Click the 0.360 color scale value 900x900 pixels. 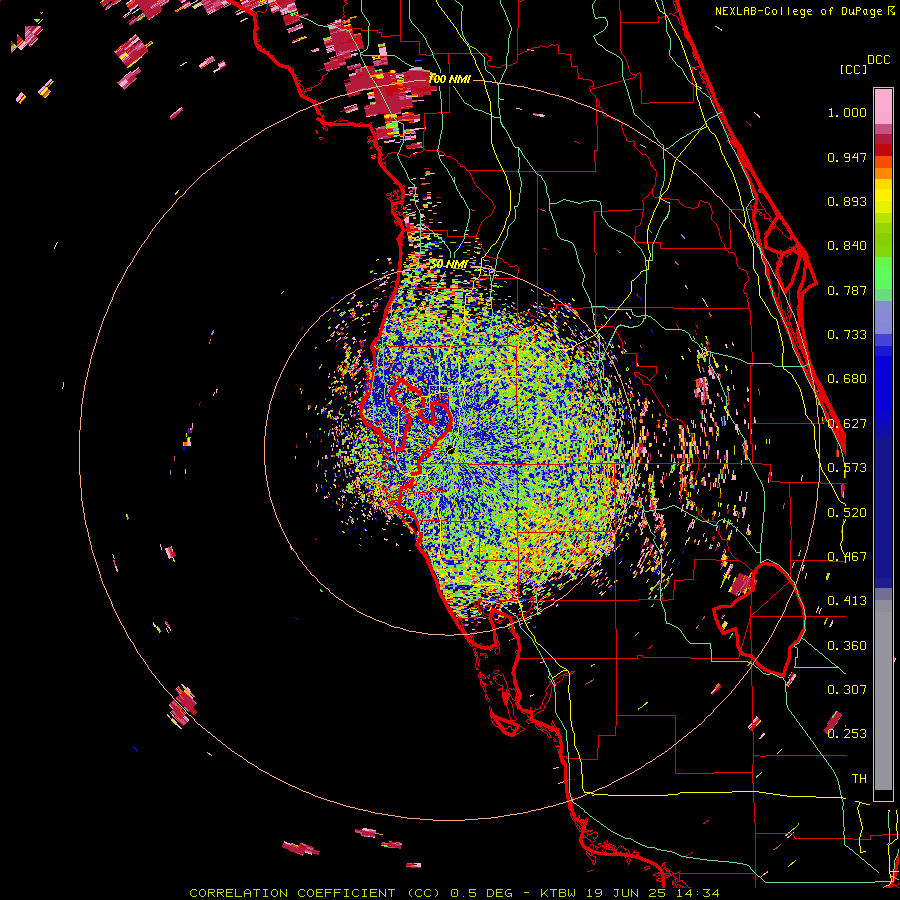[x=847, y=646]
